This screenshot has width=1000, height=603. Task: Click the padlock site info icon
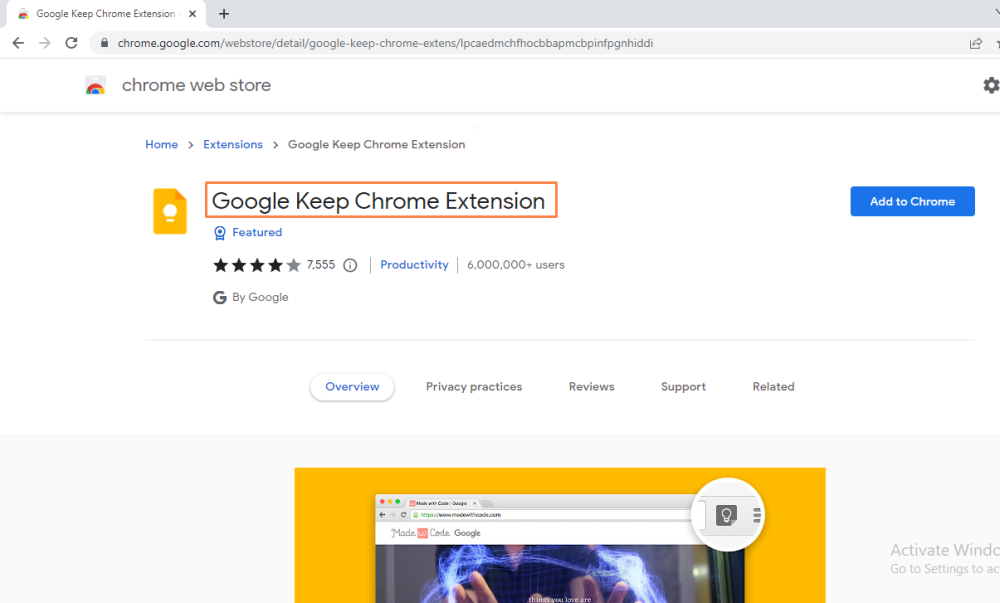click(105, 43)
